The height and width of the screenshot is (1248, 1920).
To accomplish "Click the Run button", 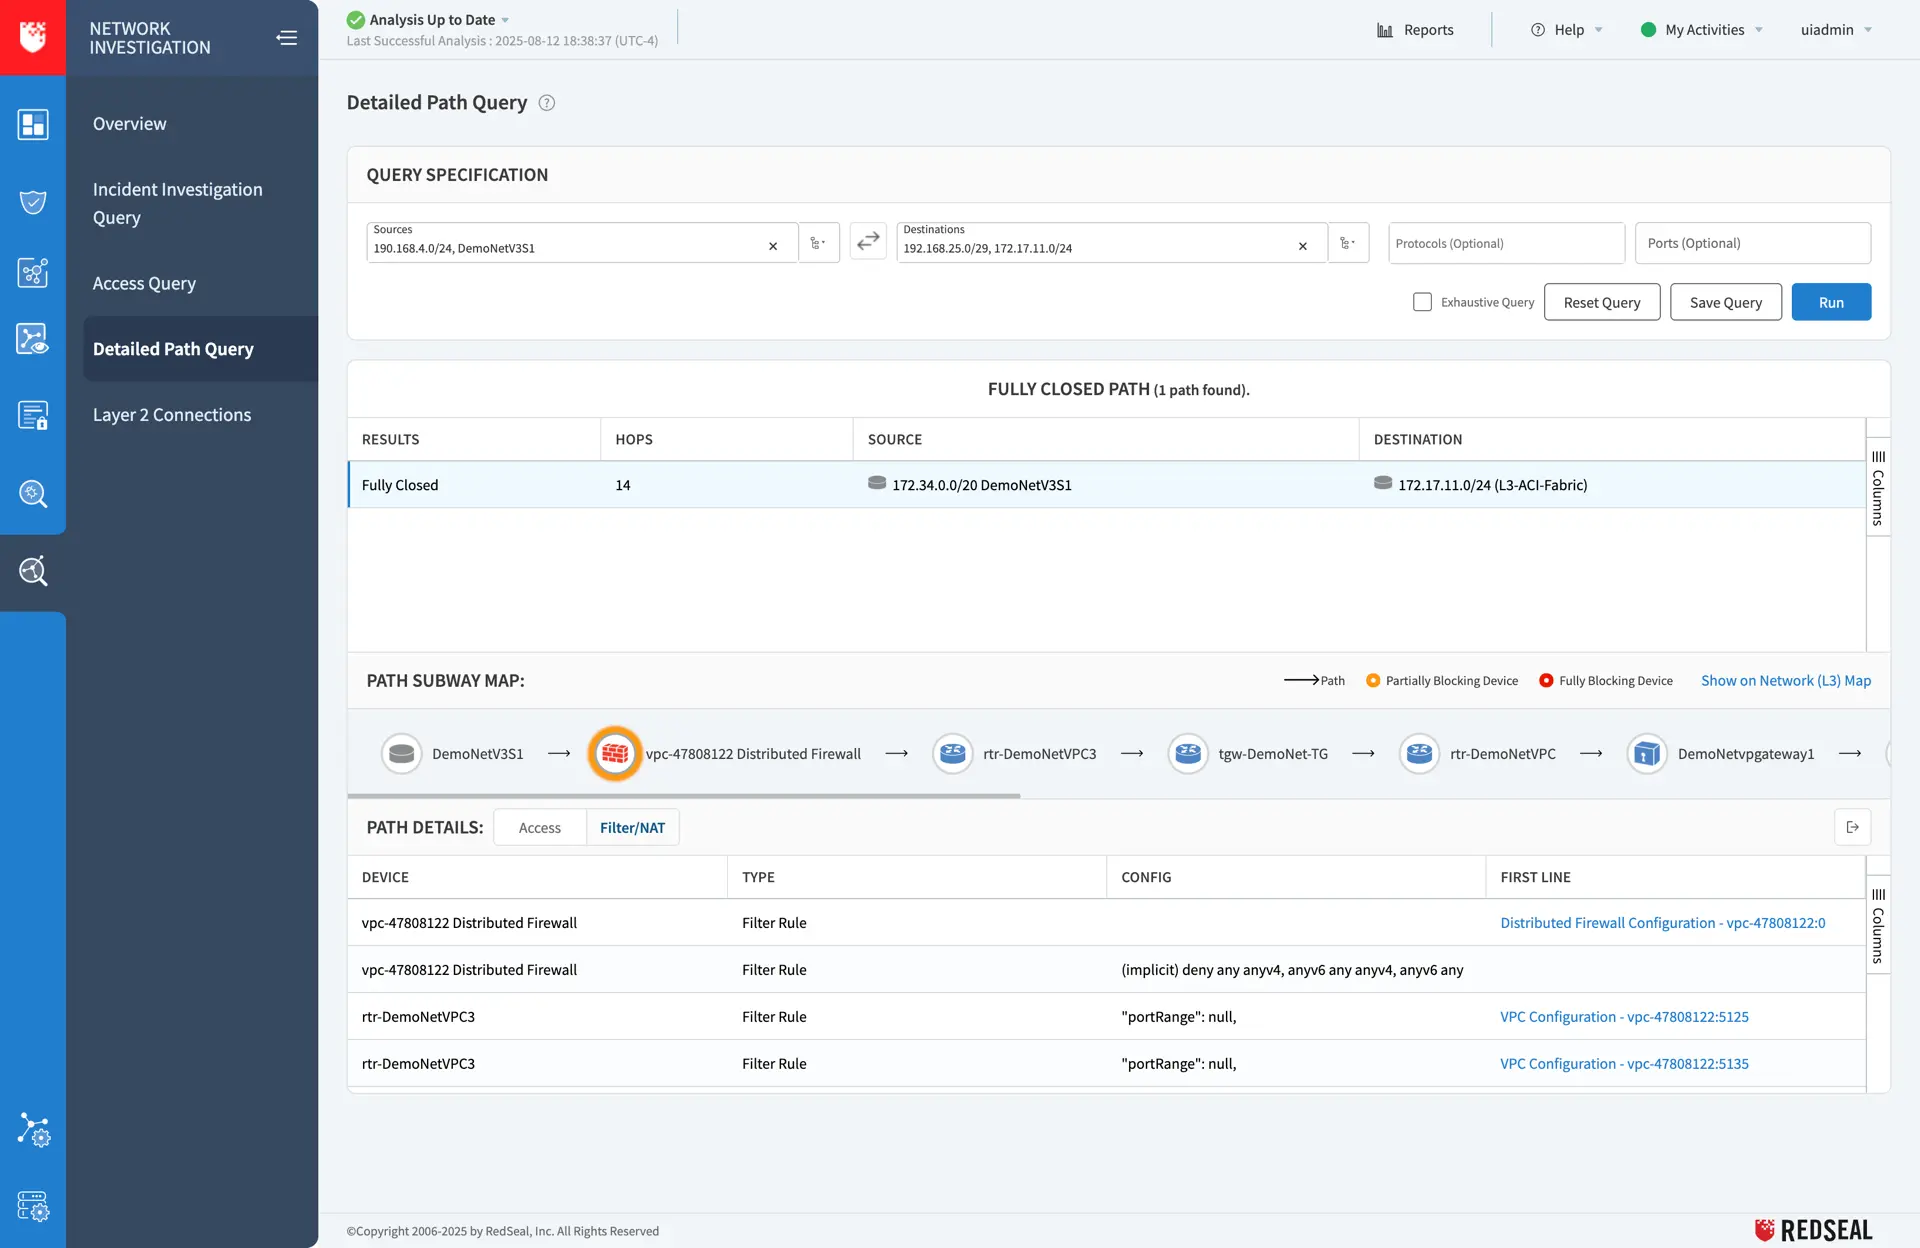I will pos(1830,302).
